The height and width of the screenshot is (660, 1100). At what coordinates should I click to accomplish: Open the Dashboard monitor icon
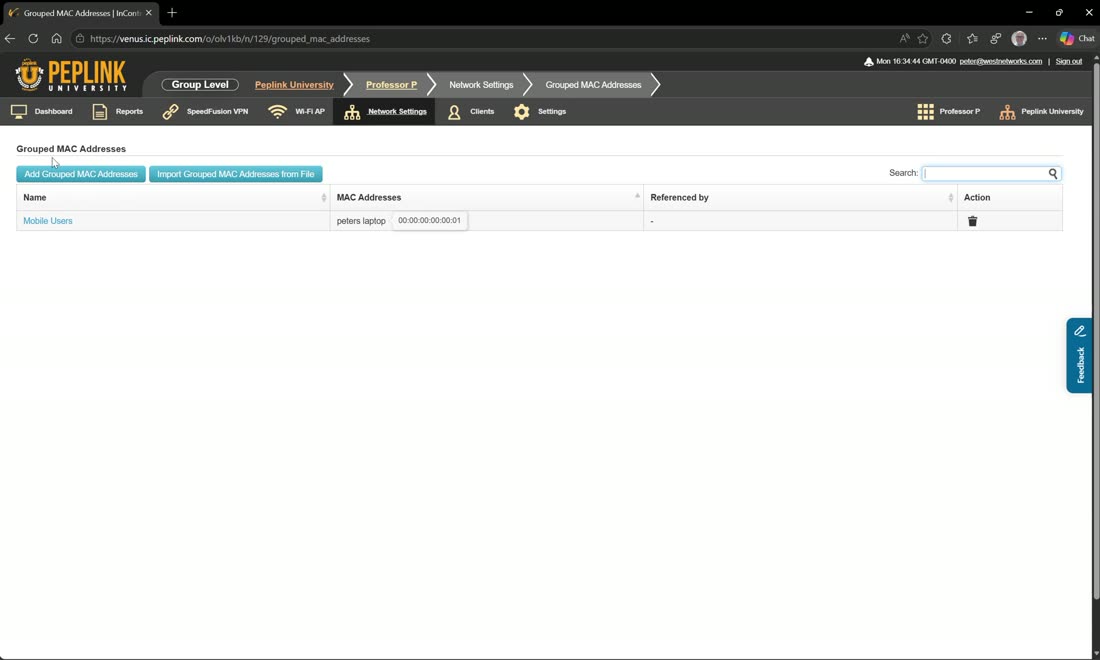point(19,112)
